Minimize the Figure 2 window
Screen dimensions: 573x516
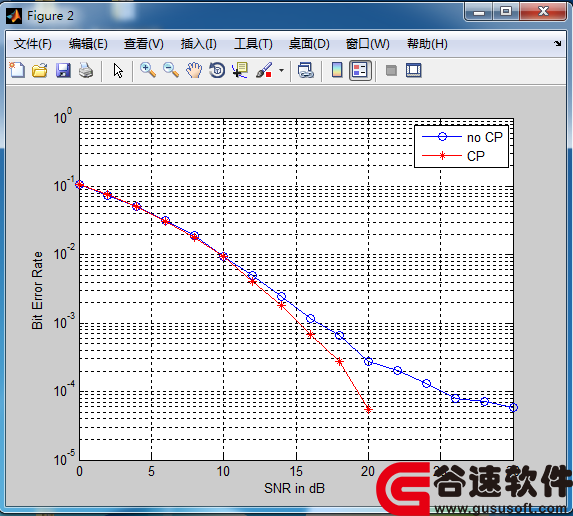(x=479, y=12)
